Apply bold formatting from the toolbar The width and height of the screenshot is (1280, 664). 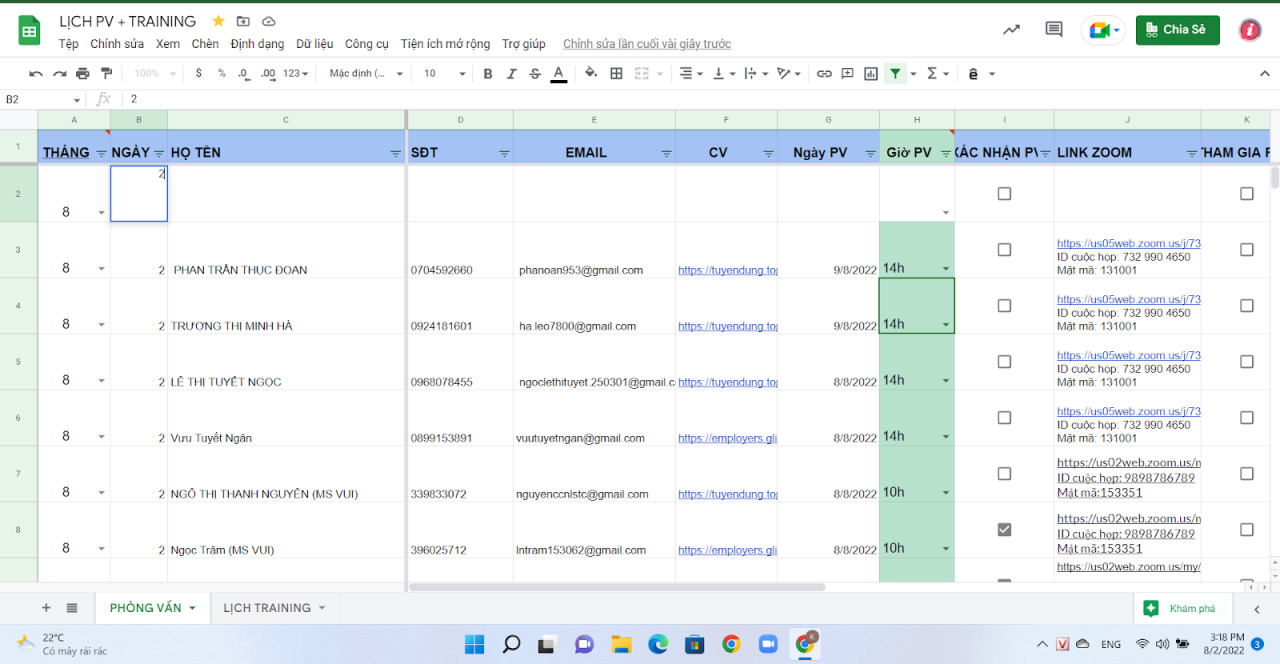tap(488, 73)
